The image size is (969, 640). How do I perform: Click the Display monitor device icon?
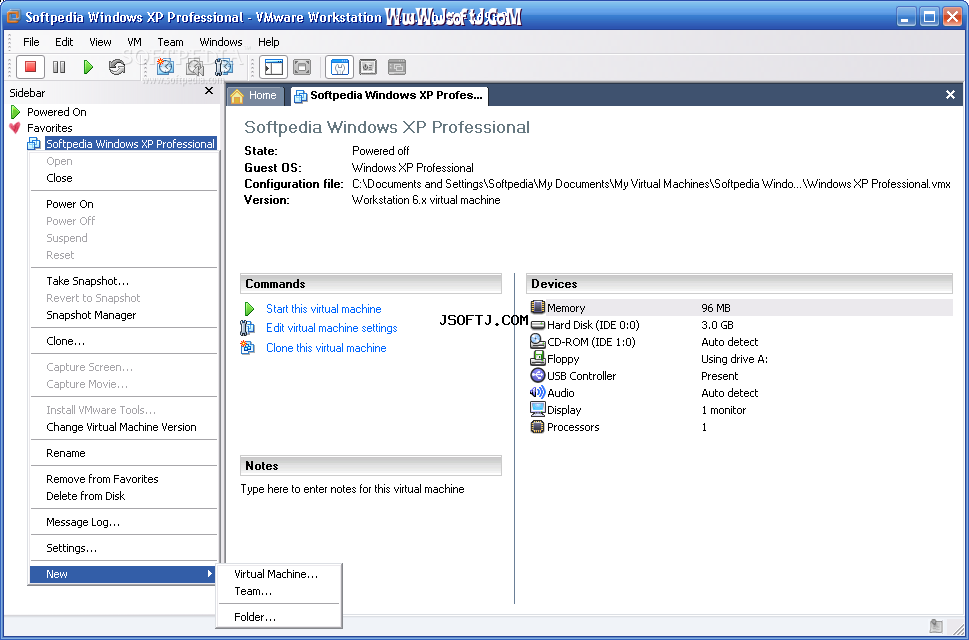pos(538,410)
